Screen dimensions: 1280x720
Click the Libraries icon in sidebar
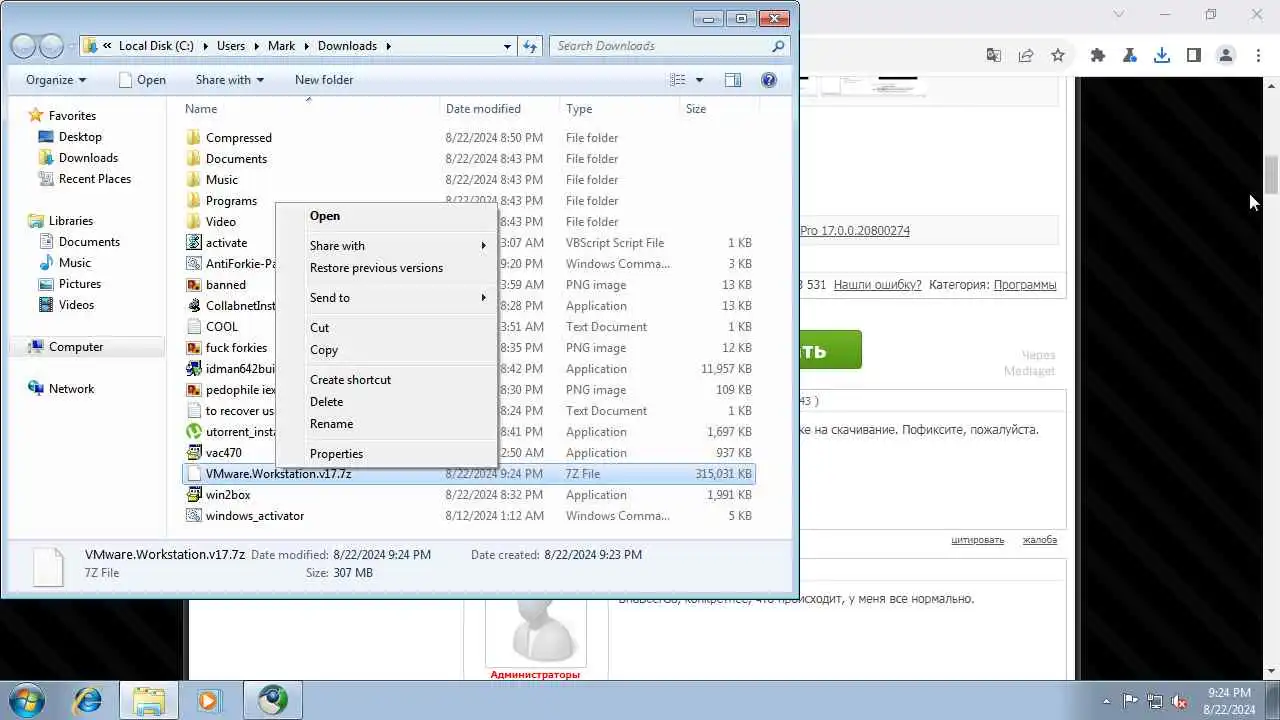tap(35, 221)
